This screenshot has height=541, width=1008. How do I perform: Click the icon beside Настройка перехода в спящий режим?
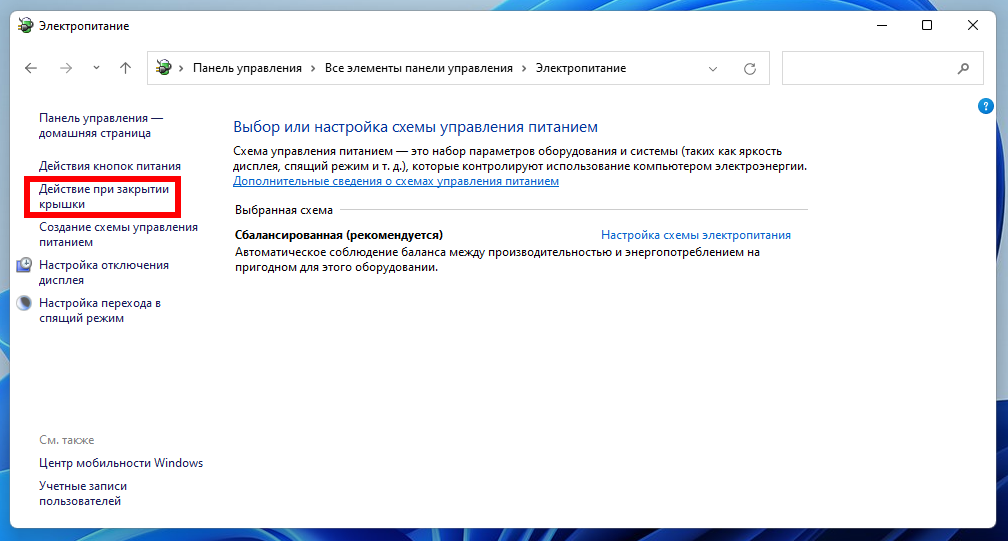25,303
